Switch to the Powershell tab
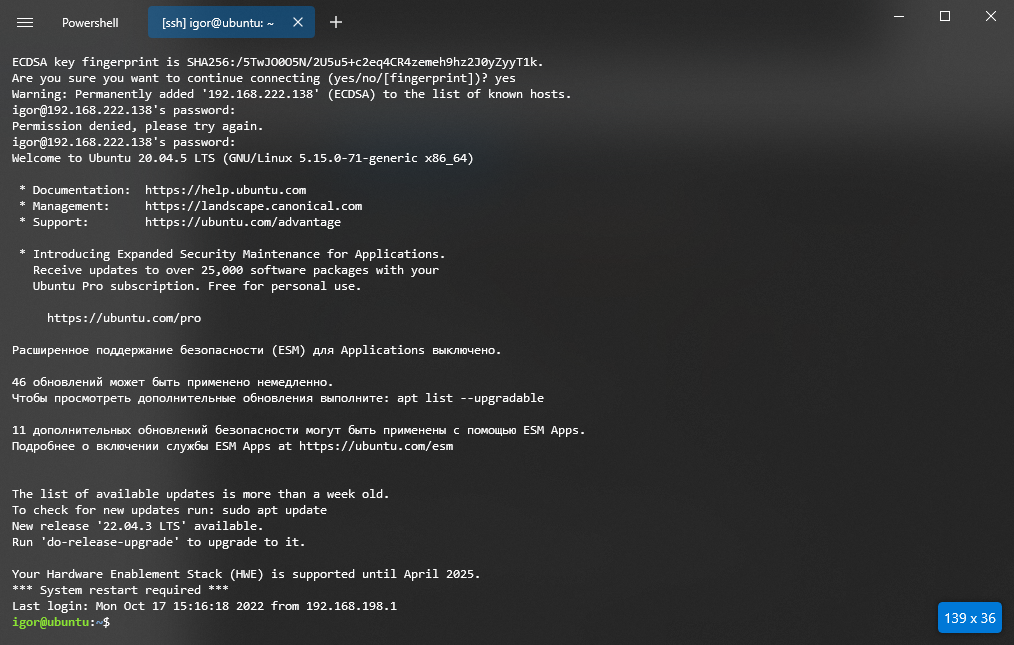1014x645 pixels. [x=90, y=22]
